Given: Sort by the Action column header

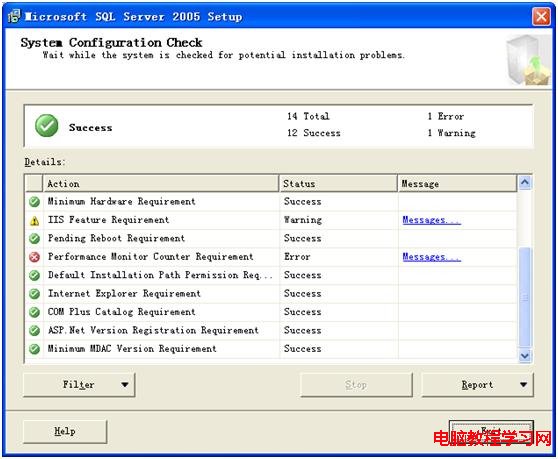Looking at the screenshot, I should click(x=160, y=184).
